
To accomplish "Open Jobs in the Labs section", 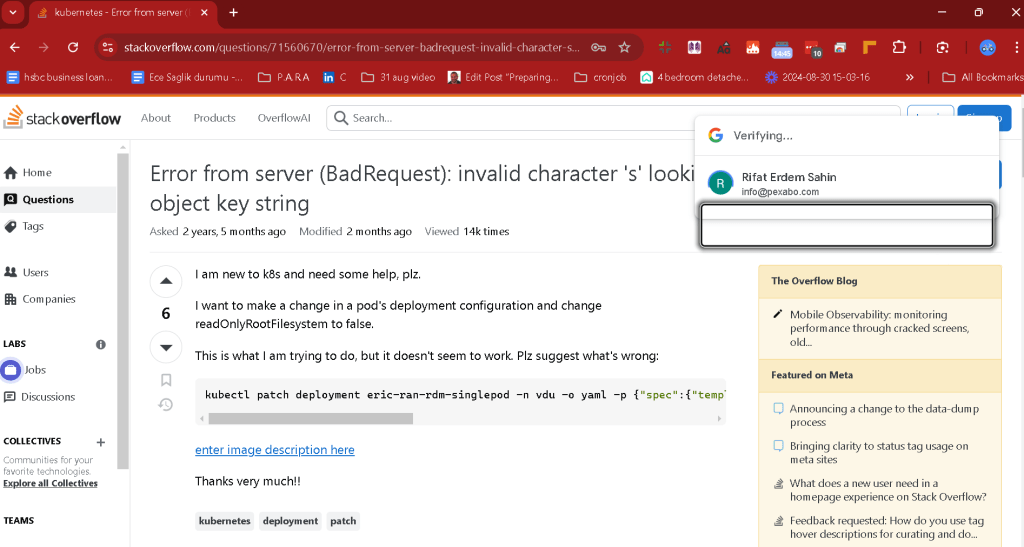I will pyautogui.click(x=25, y=370).
